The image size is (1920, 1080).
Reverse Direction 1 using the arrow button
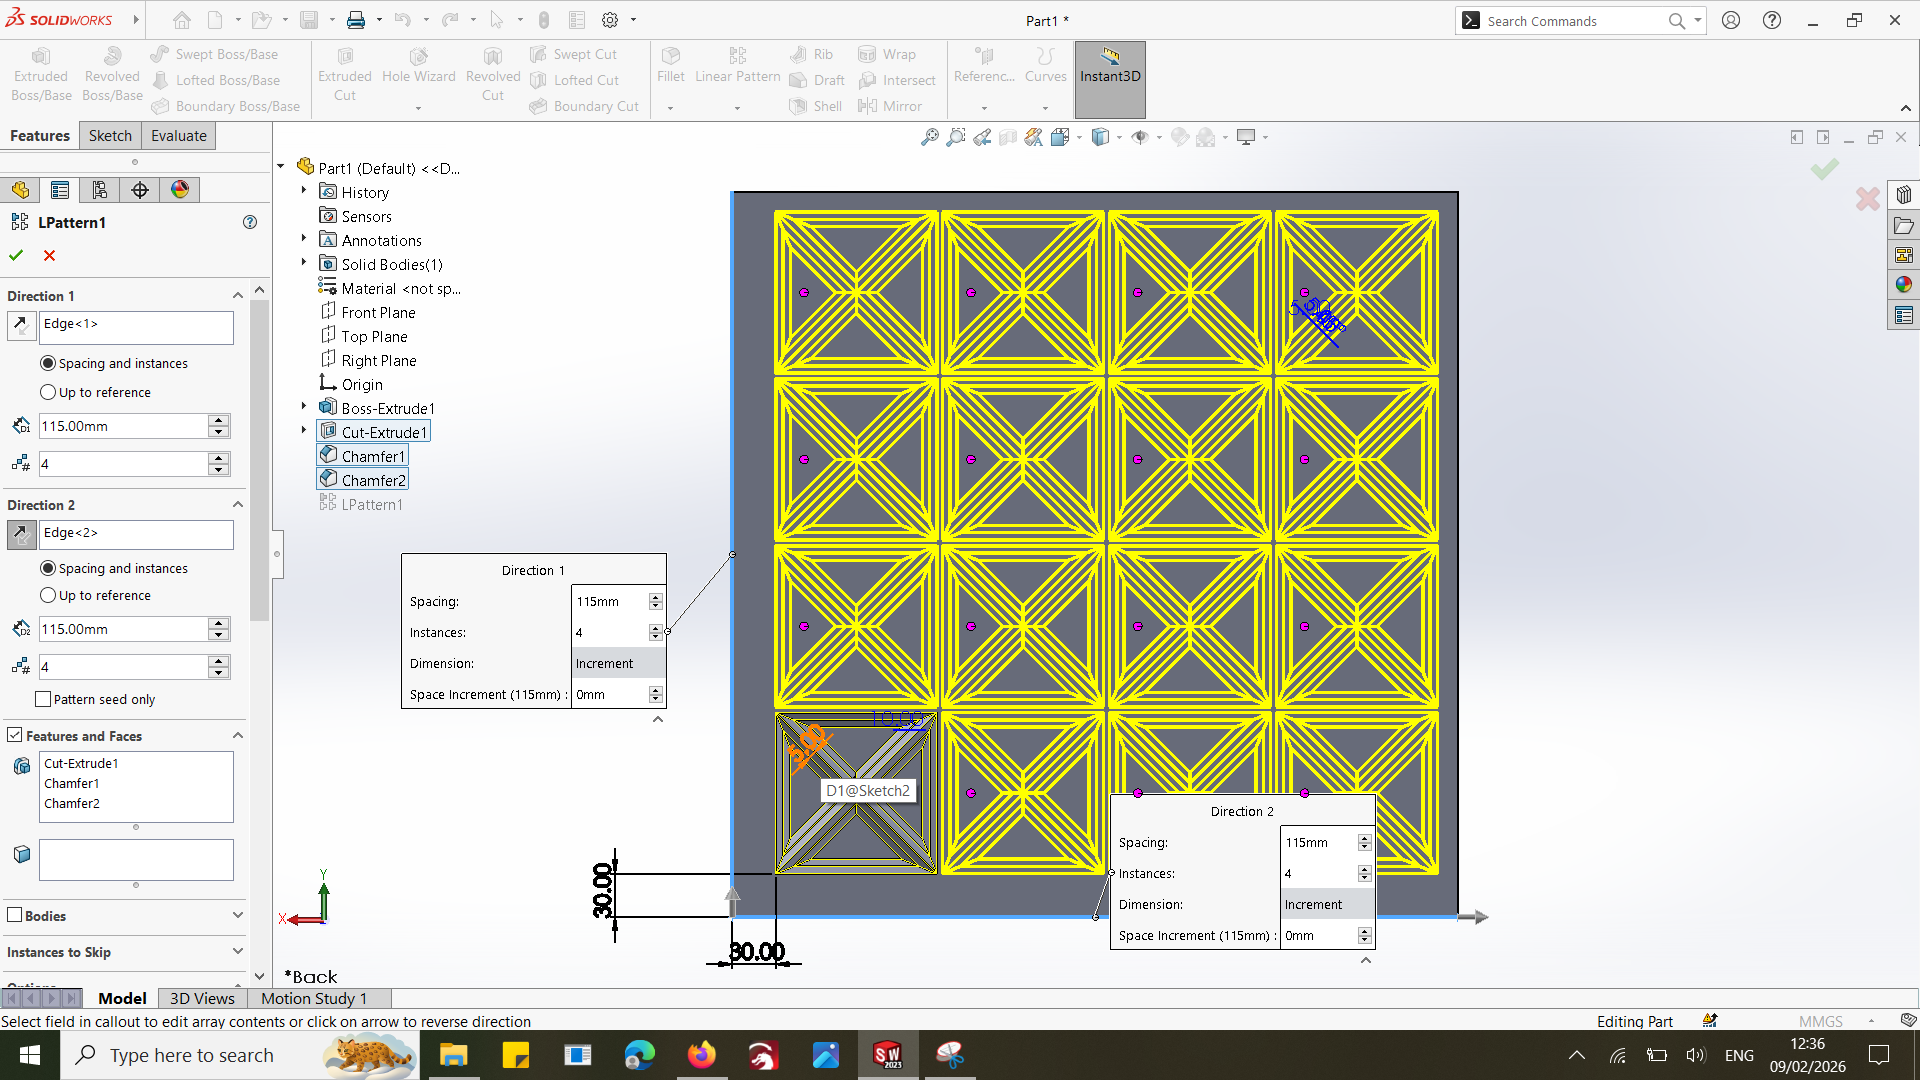pyautogui.click(x=21, y=325)
